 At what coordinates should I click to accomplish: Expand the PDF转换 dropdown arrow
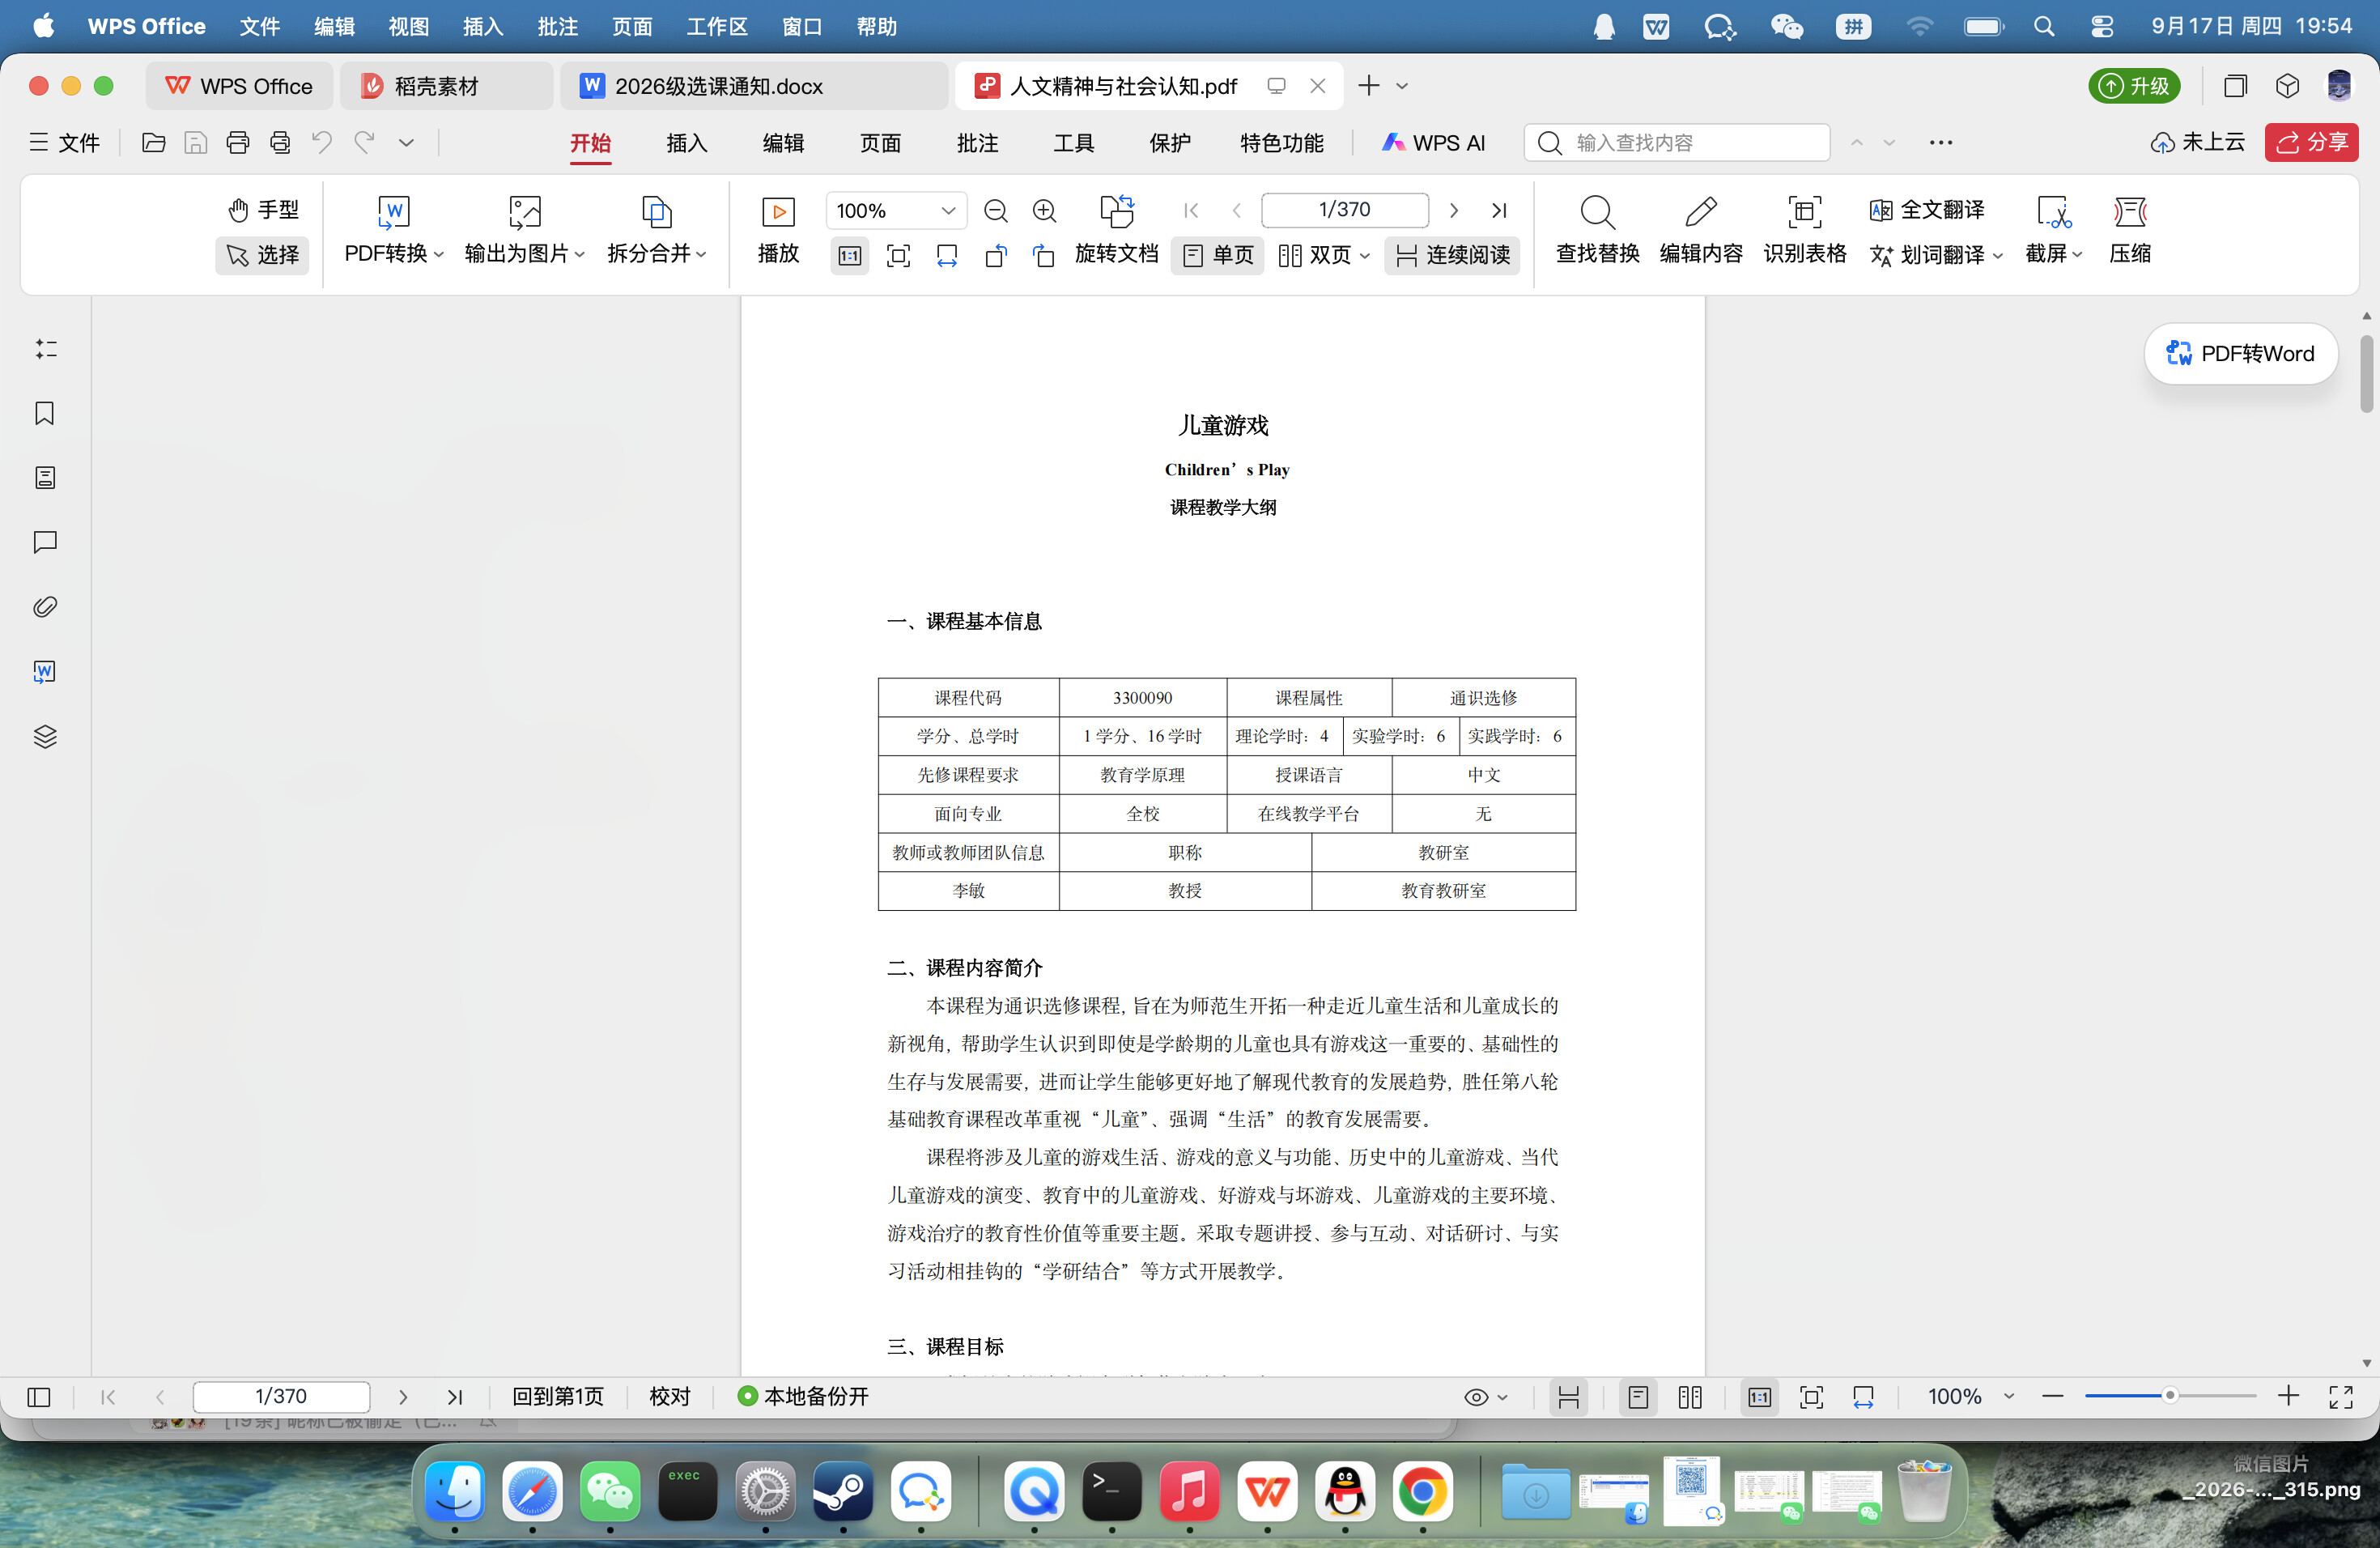coord(439,254)
